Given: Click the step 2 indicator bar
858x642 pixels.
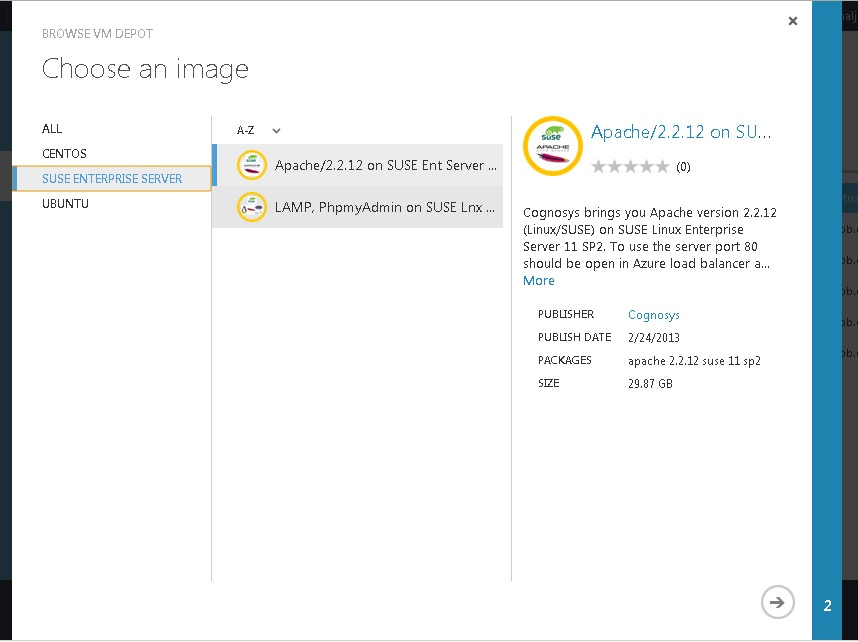Looking at the screenshot, I should pos(827,321).
